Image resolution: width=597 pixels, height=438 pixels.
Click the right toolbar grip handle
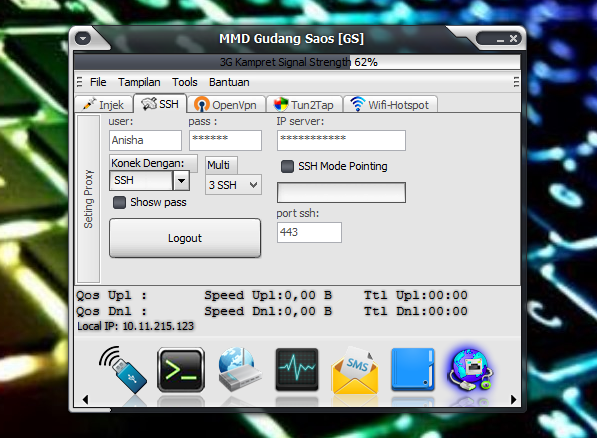pyautogui.click(x=516, y=82)
